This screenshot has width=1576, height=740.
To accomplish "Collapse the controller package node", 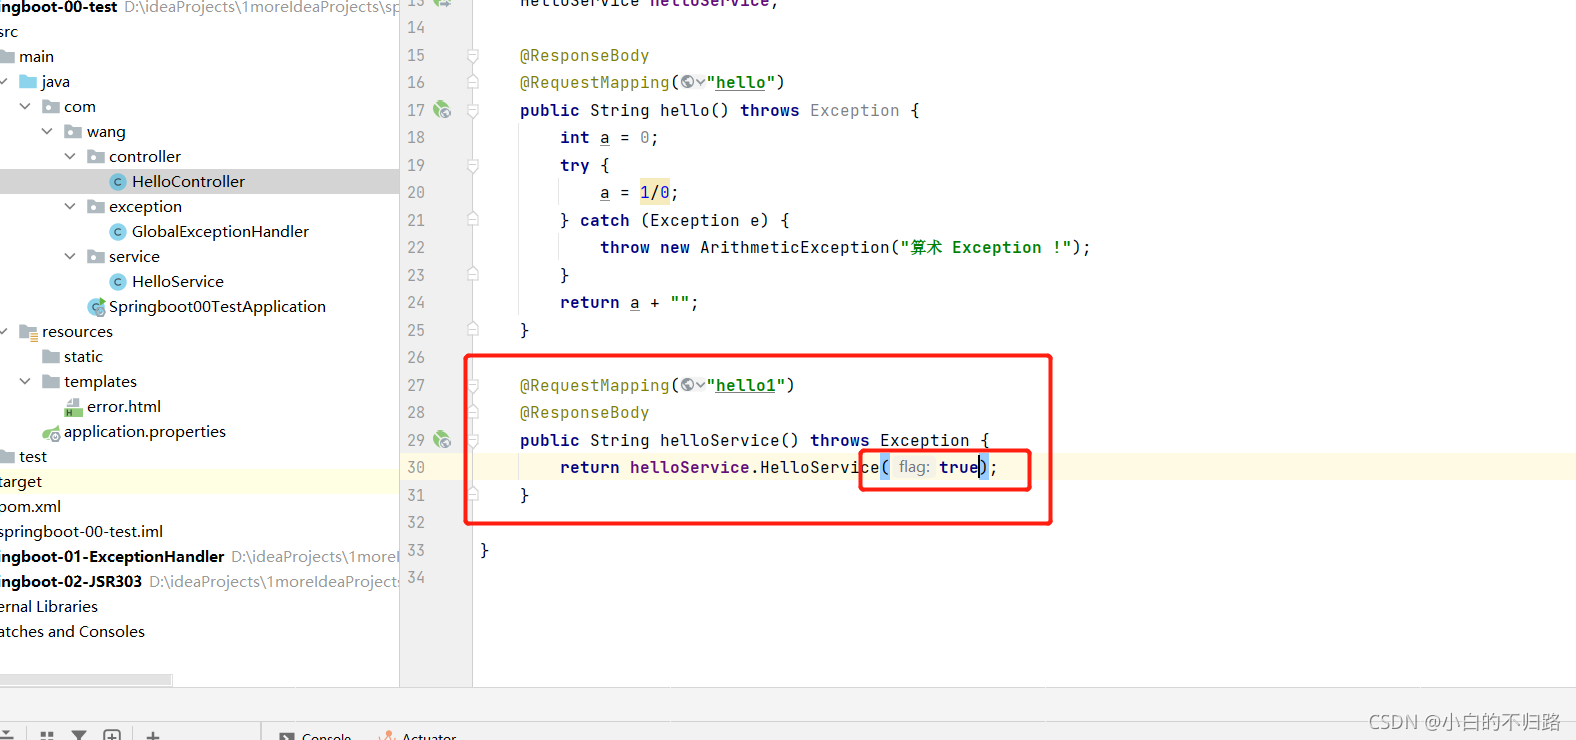I will 70,156.
